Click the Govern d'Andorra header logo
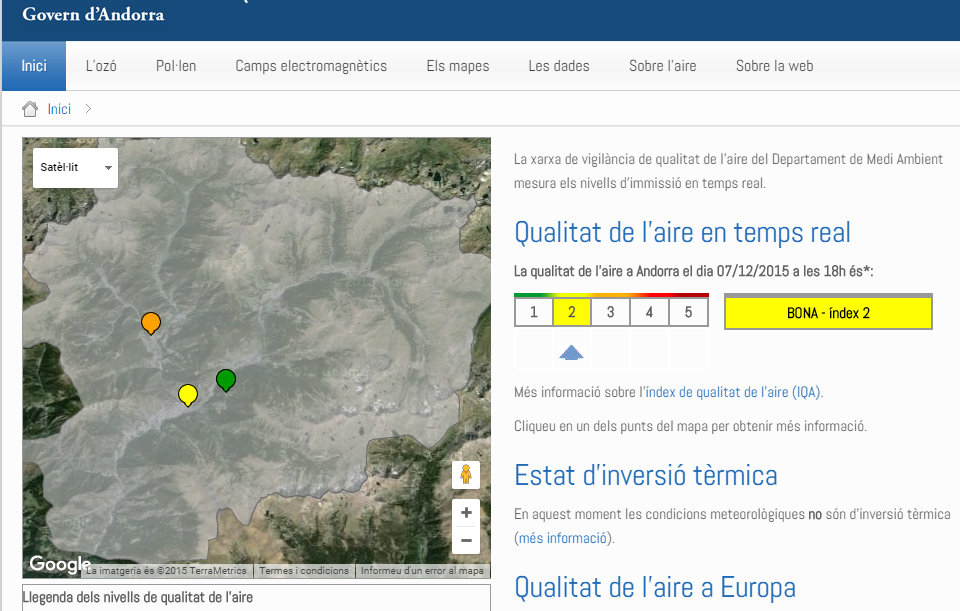The width and height of the screenshot is (960, 611). coord(93,14)
